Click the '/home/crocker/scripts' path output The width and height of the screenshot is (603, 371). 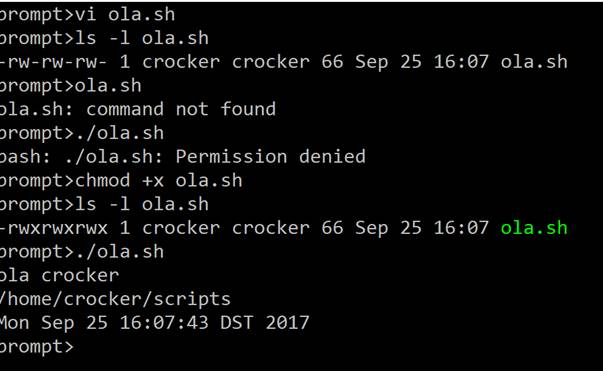[x=115, y=300]
